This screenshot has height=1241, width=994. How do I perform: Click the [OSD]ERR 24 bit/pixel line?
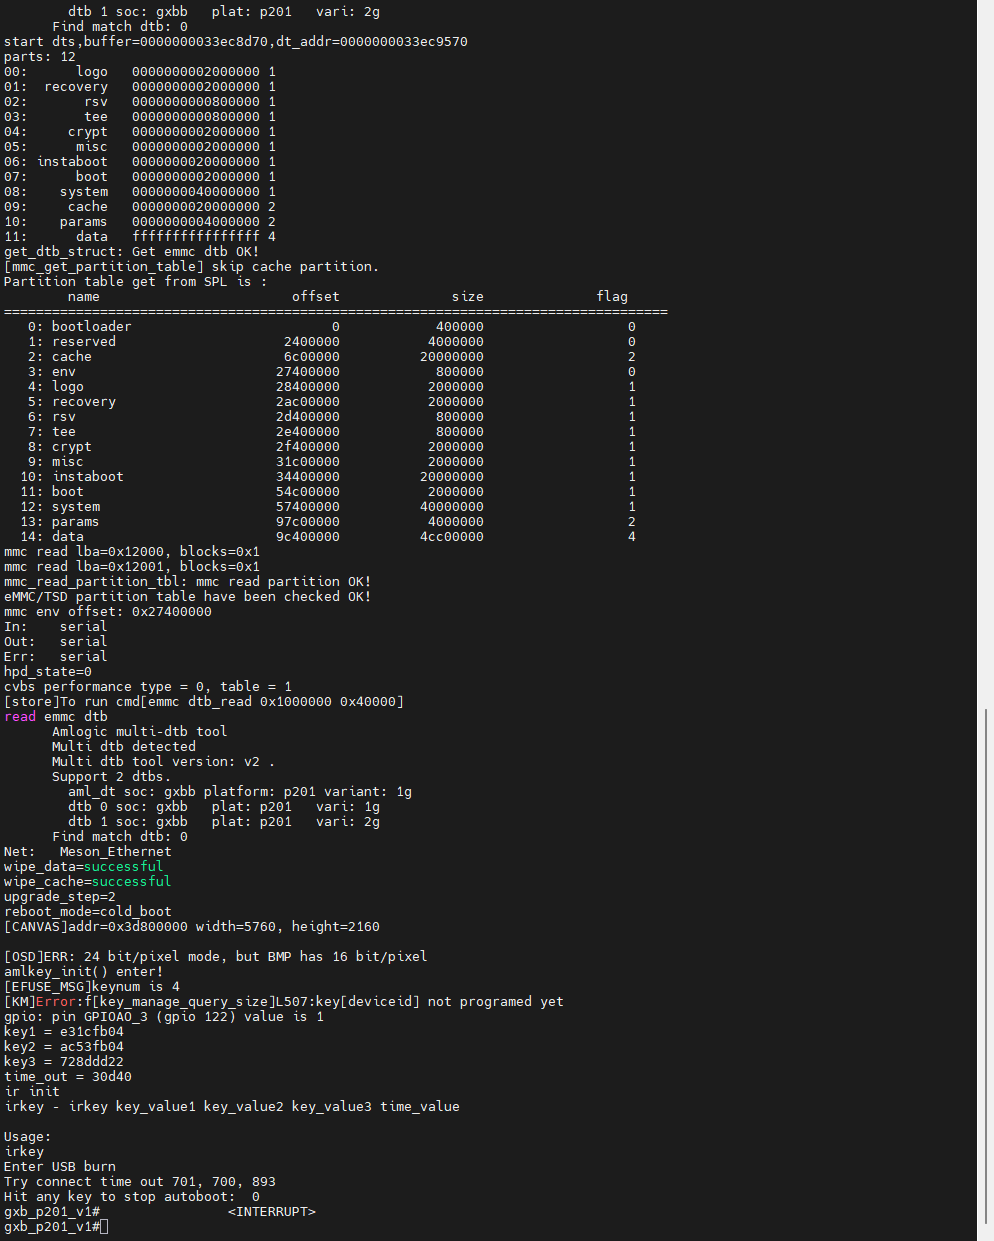(216, 957)
